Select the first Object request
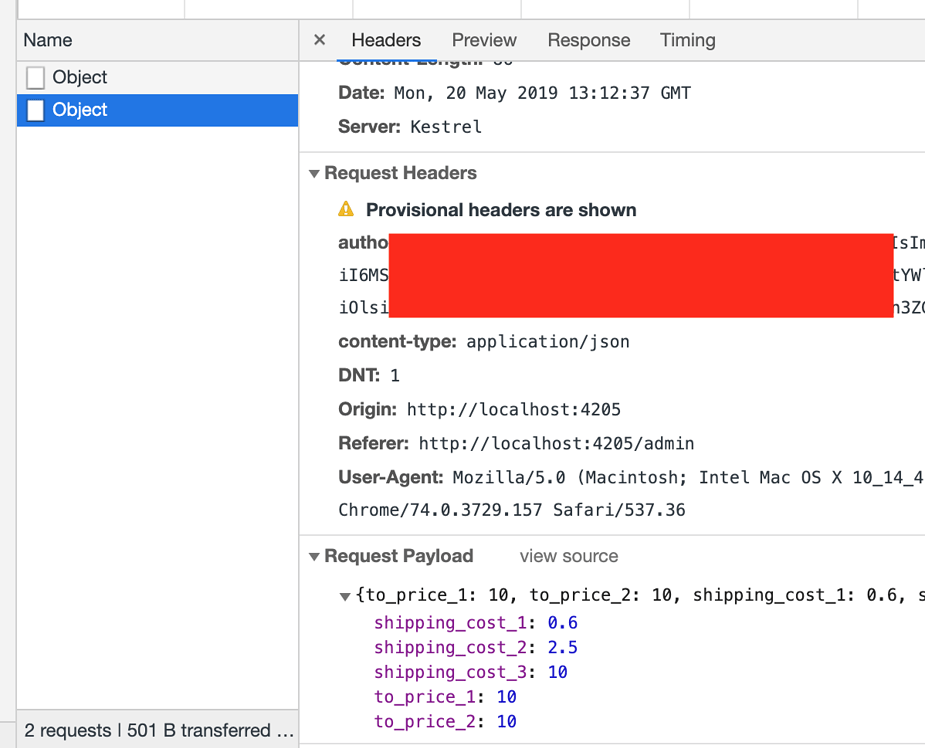The image size is (925, 748). 80,77
